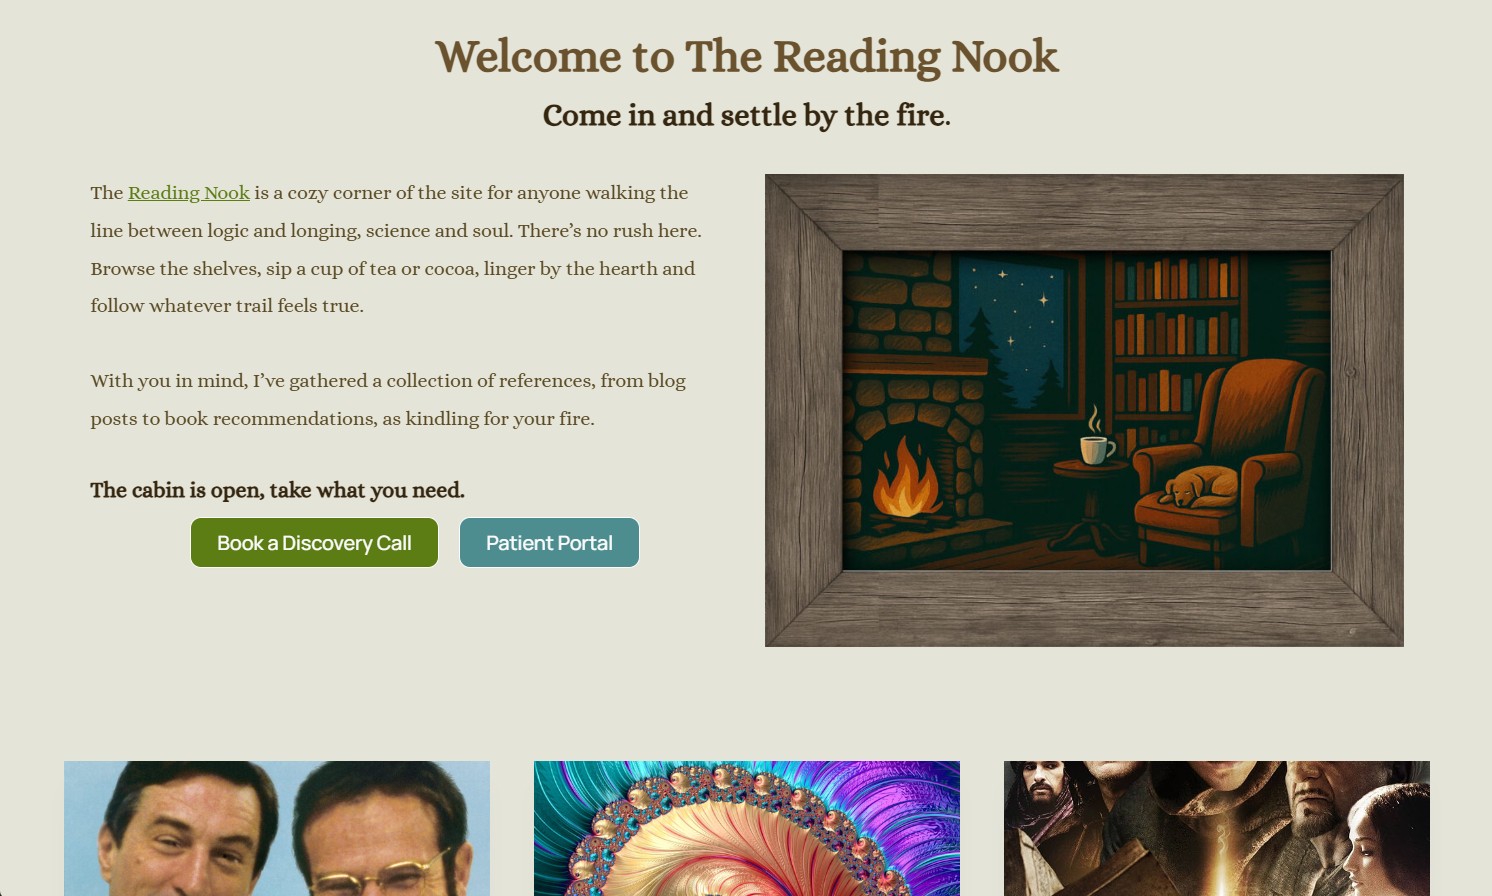Image resolution: width=1492 pixels, height=896 pixels.
Task: Click 'The cabin is open, take what you need' text
Action: click(277, 490)
